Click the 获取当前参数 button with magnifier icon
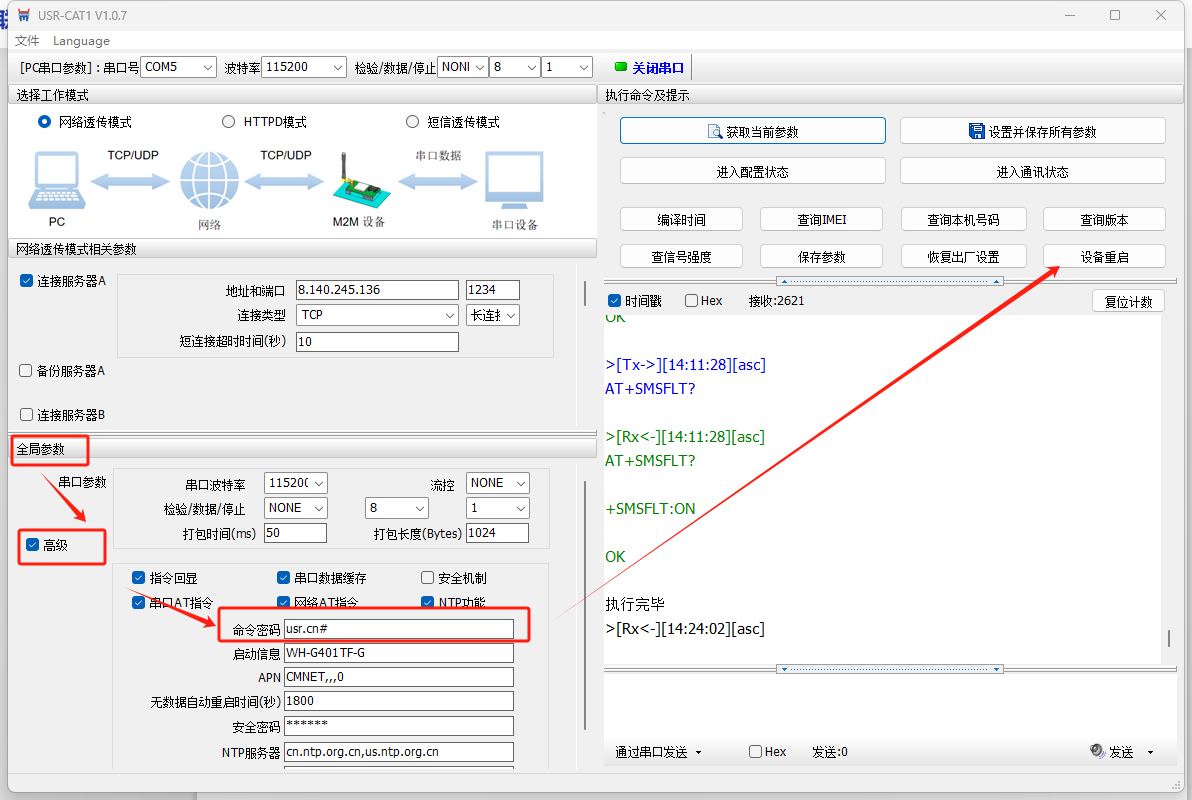This screenshot has width=1192, height=800. (752, 131)
